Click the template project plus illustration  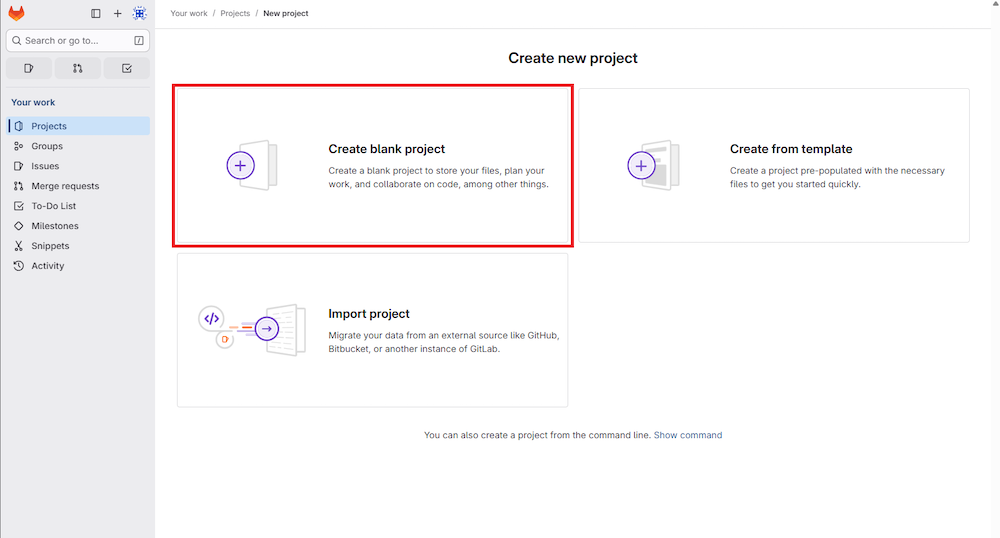[653, 166]
